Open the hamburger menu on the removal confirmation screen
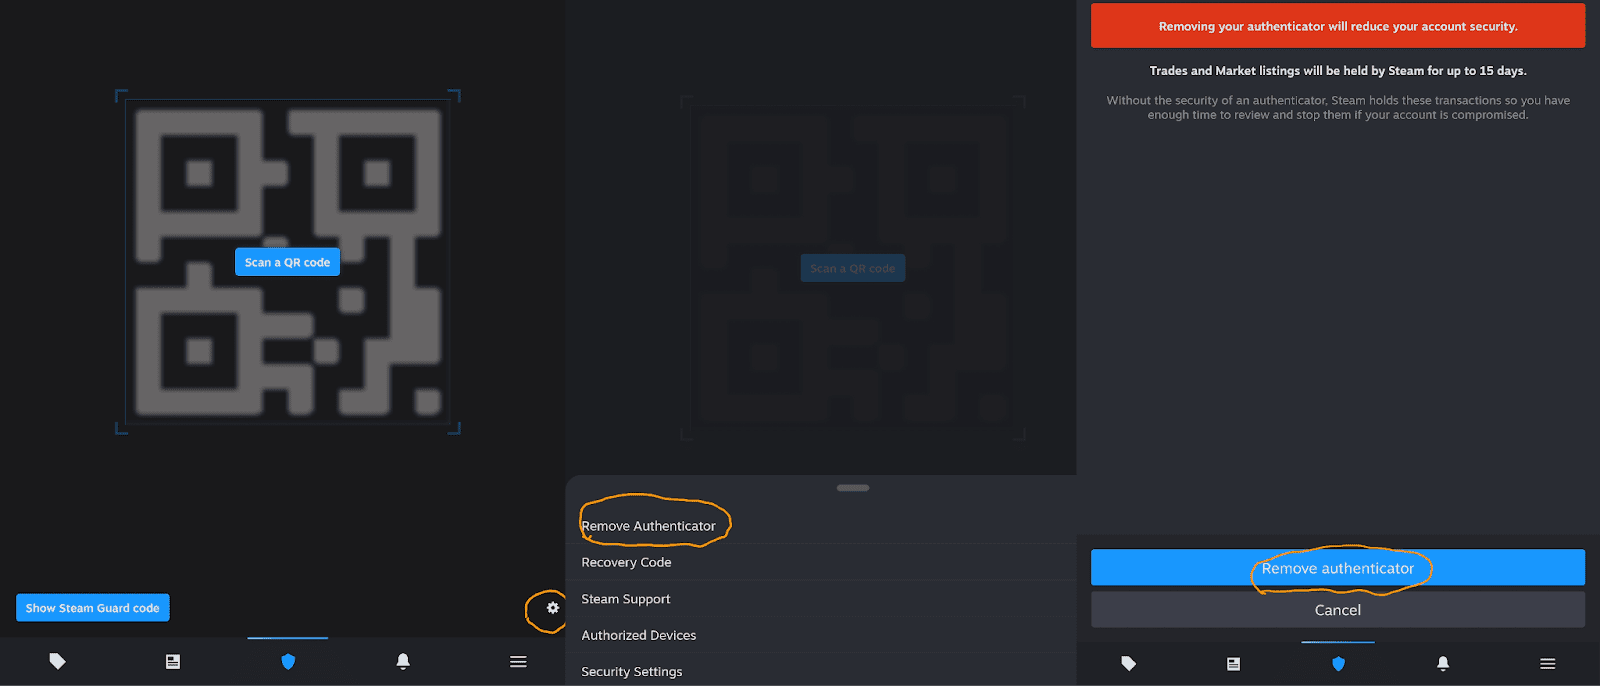Image resolution: width=1600 pixels, height=686 pixels. click(x=1548, y=663)
